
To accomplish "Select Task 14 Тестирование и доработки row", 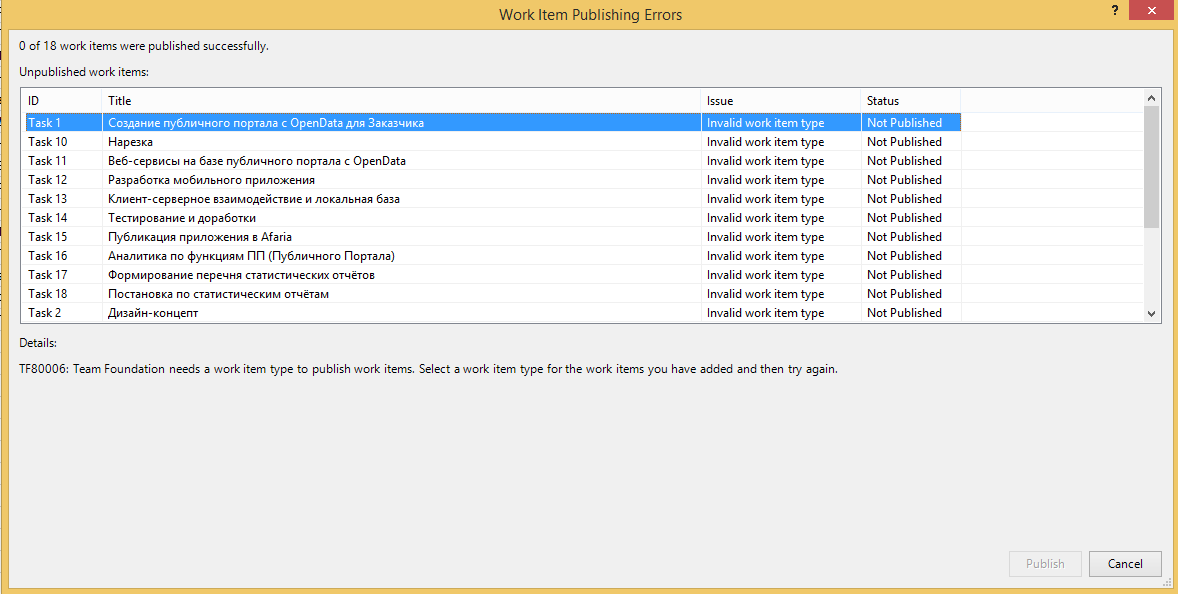I will [x=182, y=218].
